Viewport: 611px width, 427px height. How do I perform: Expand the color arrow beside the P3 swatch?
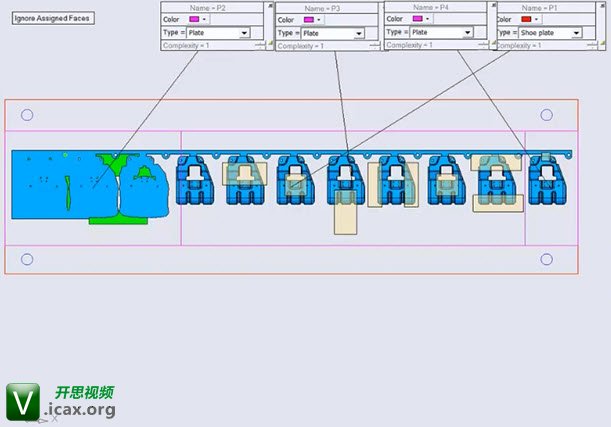click(x=319, y=19)
